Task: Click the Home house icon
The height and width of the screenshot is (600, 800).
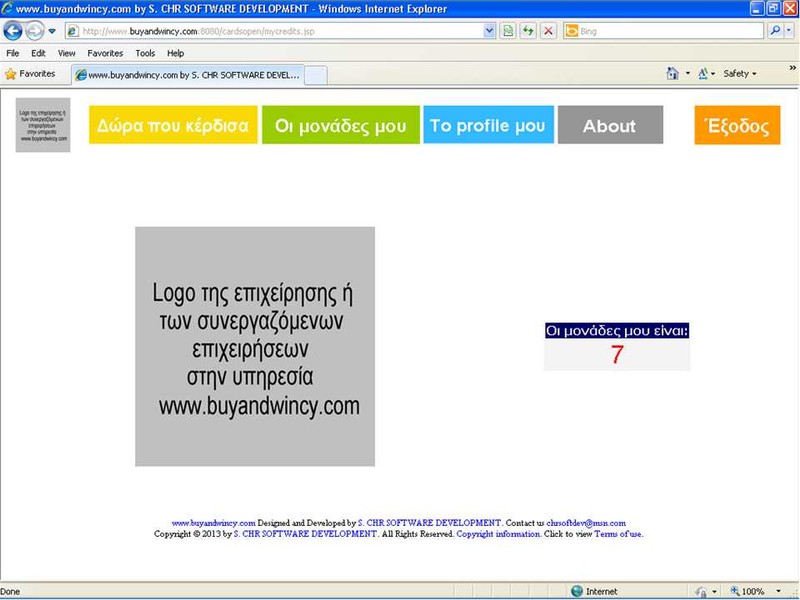Action: [x=672, y=74]
